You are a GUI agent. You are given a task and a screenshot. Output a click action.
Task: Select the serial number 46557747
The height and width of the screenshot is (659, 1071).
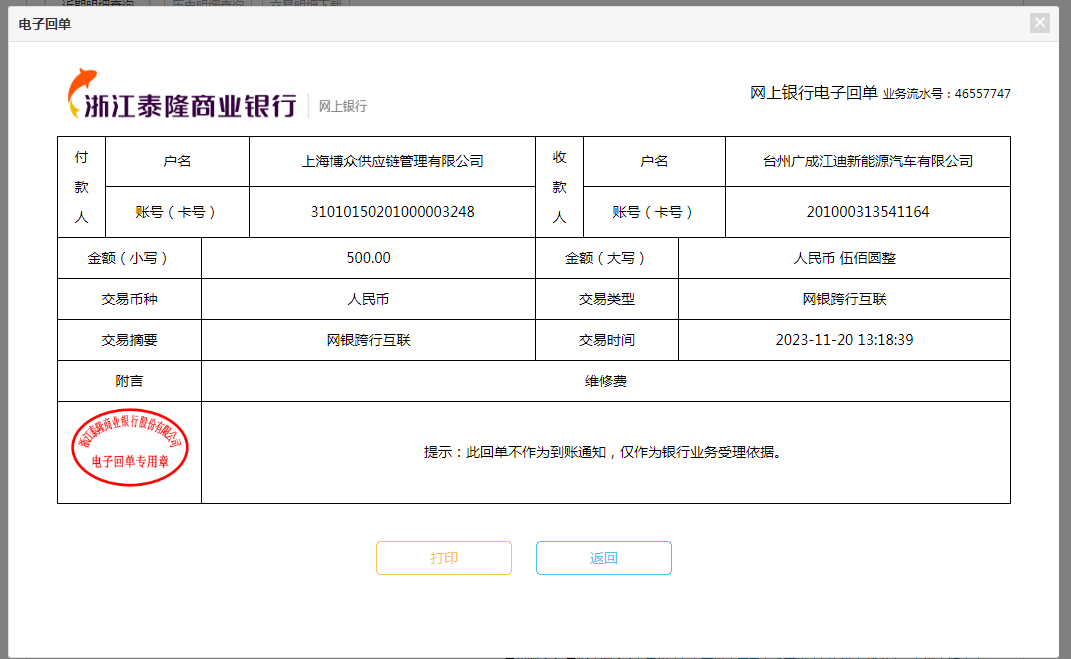point(982,94)
